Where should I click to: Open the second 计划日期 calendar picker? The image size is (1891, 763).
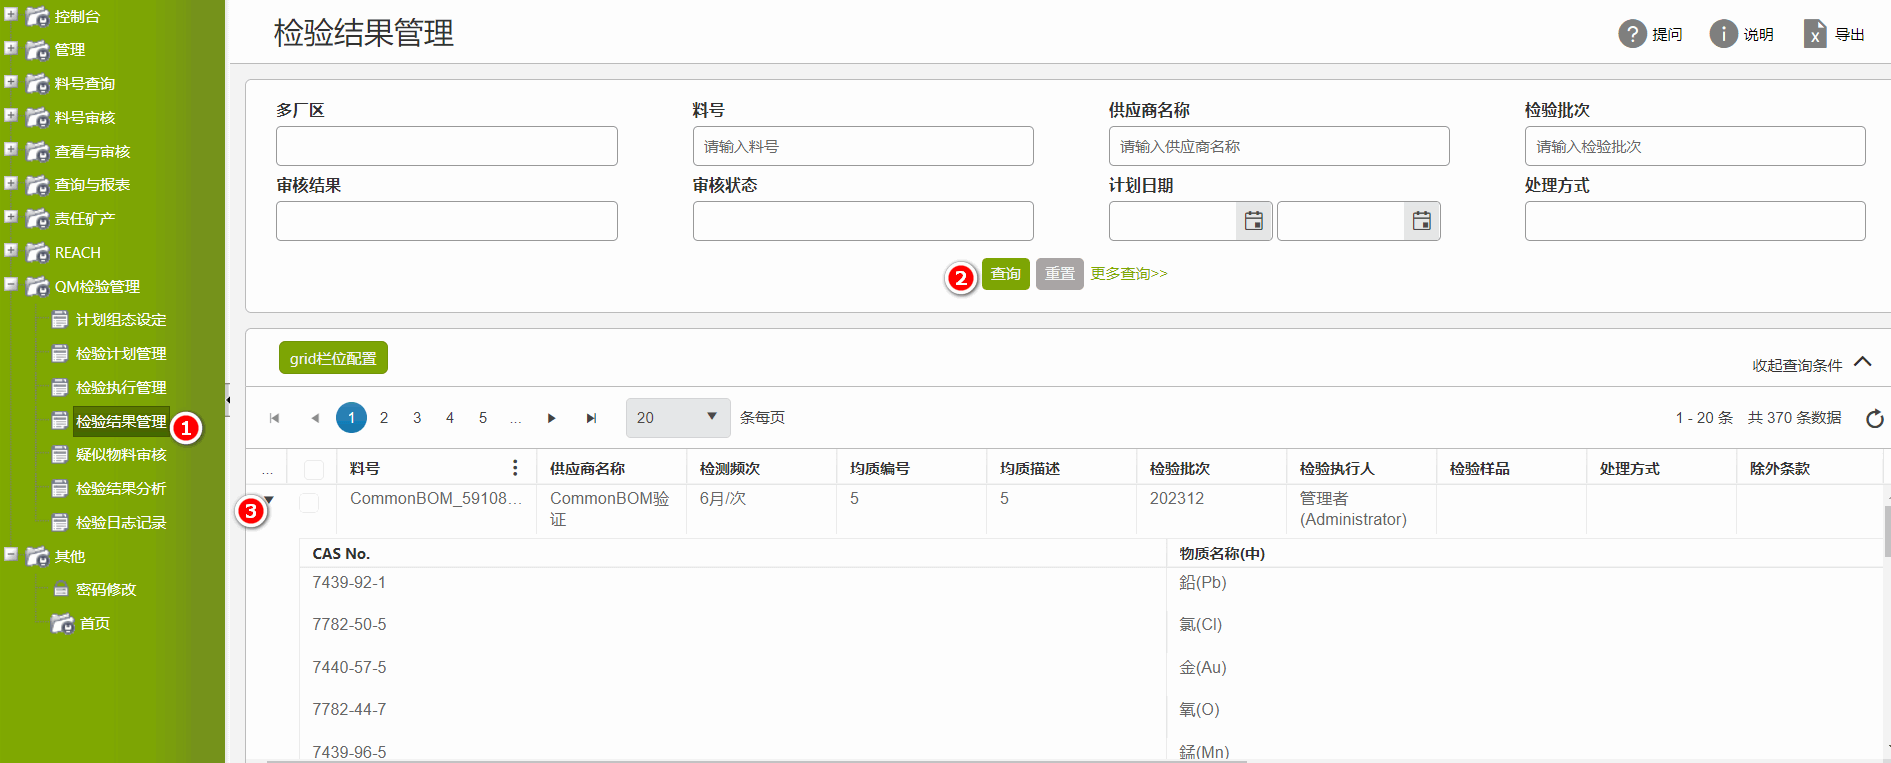click(1421, 221)
